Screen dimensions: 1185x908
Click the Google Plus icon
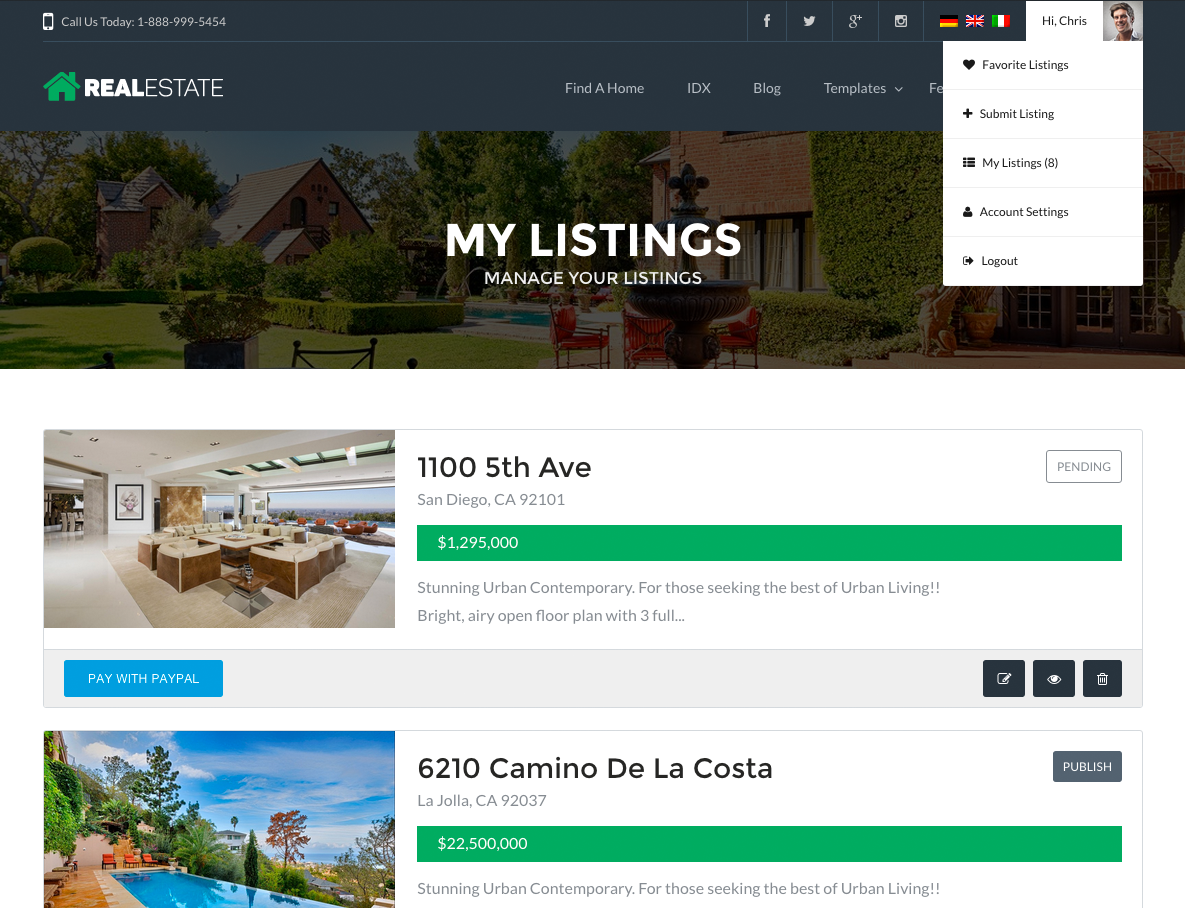pos(855,21)
